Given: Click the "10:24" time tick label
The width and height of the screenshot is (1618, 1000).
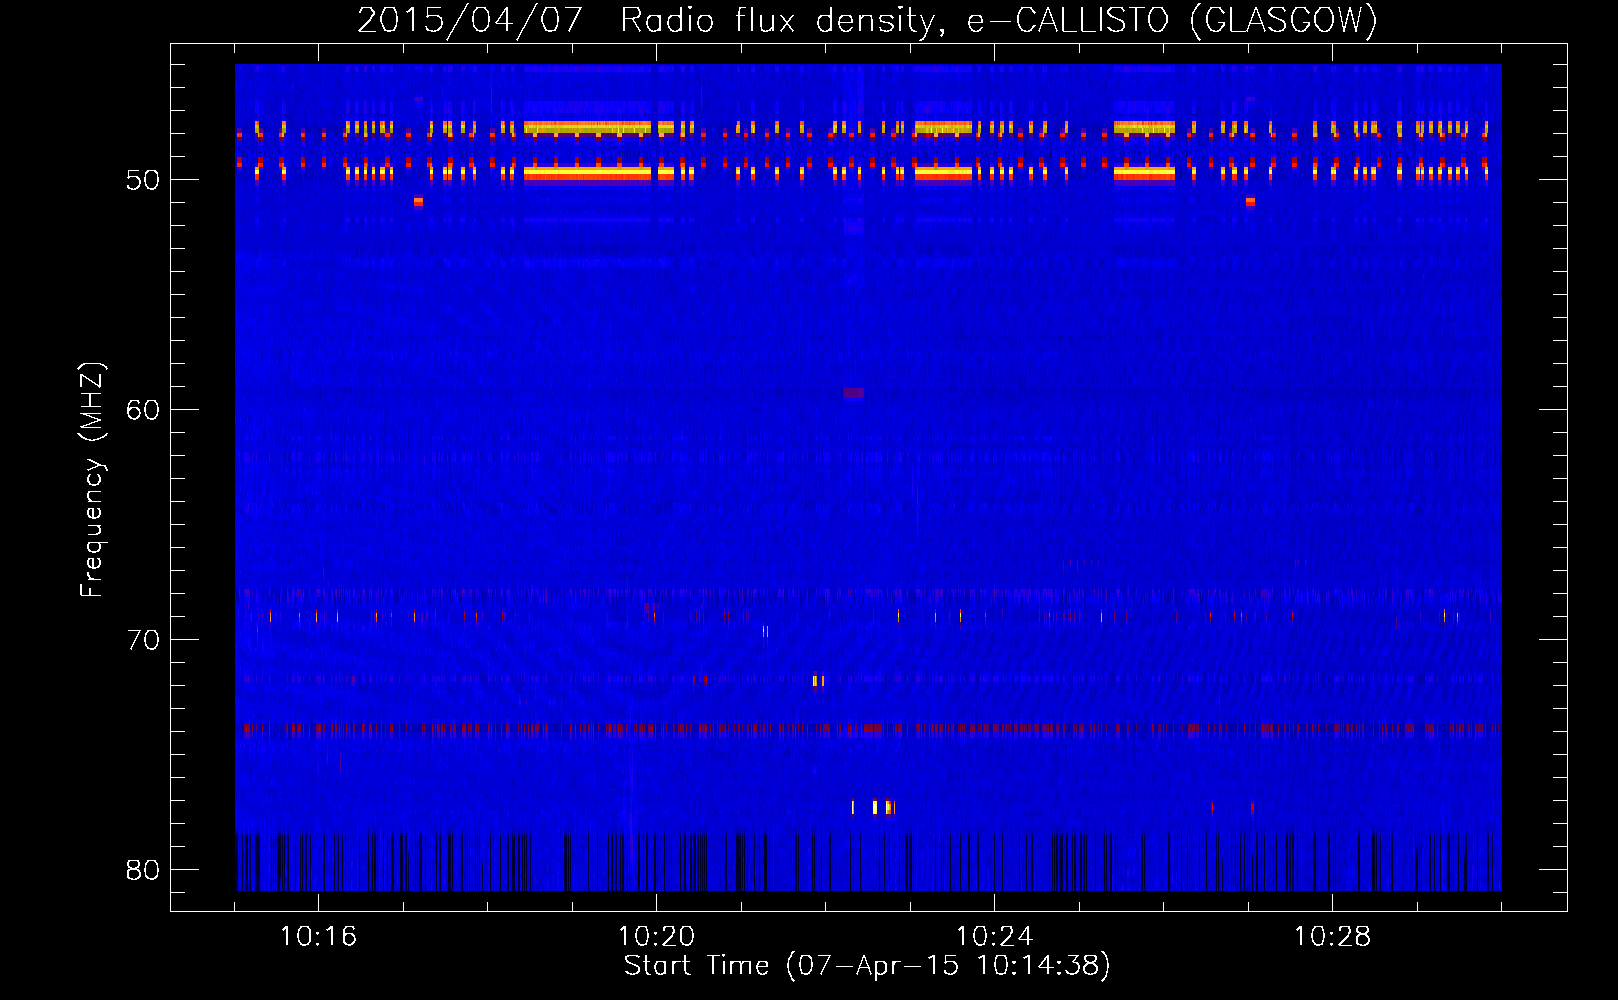Looking at the screenshot, I should (994, 936).
